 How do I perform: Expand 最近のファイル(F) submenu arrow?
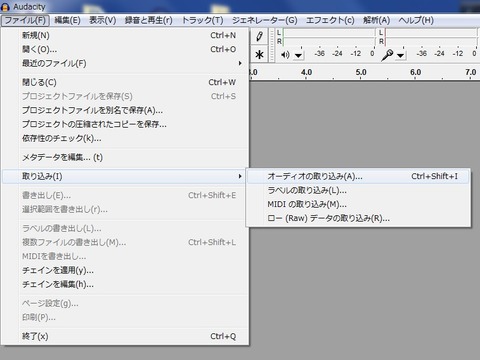(x=240, y=63)
